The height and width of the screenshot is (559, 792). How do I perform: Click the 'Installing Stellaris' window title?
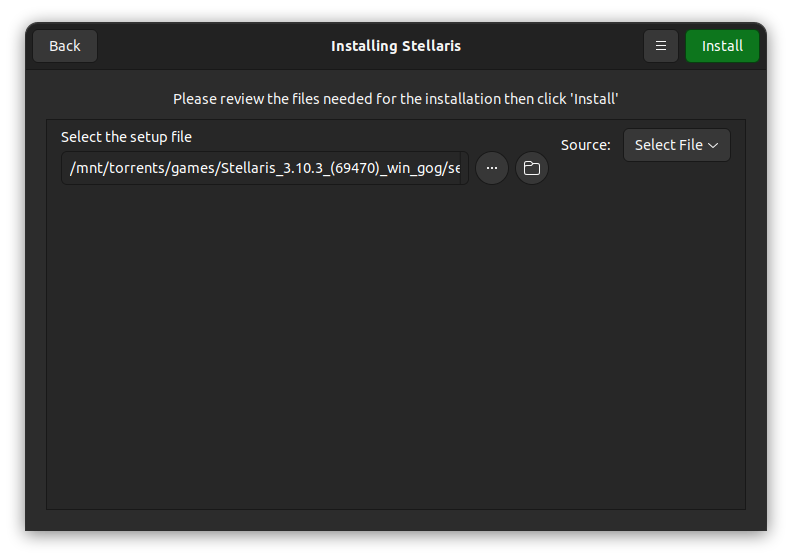point(395,46)
